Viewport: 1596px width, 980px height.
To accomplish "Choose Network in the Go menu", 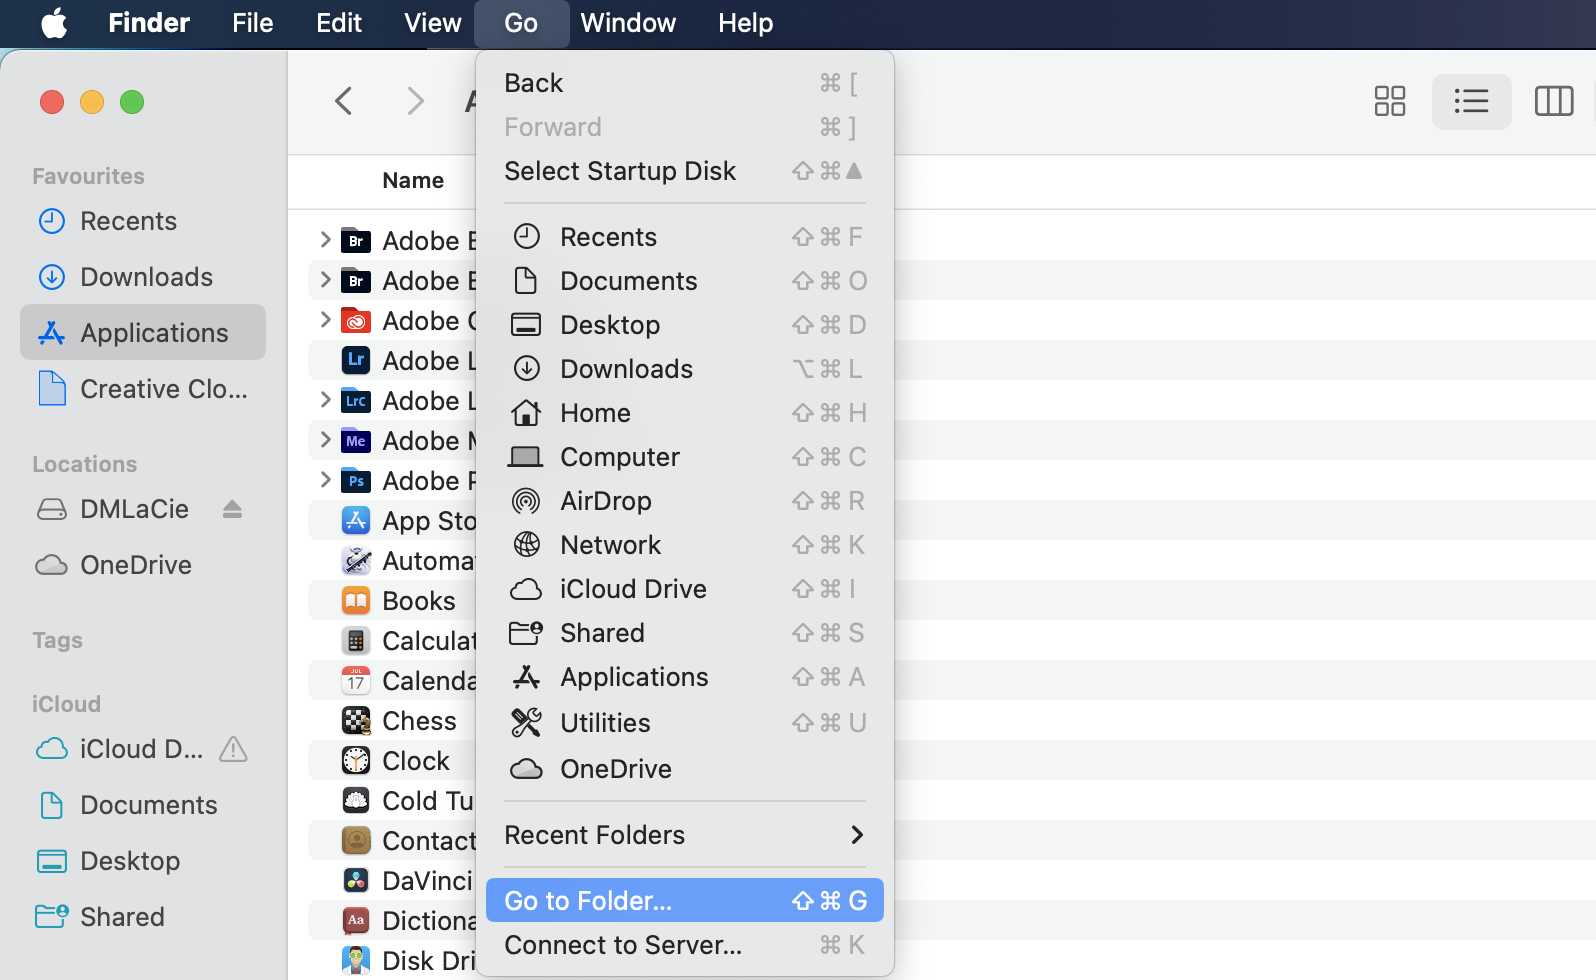I will (685, 545).
